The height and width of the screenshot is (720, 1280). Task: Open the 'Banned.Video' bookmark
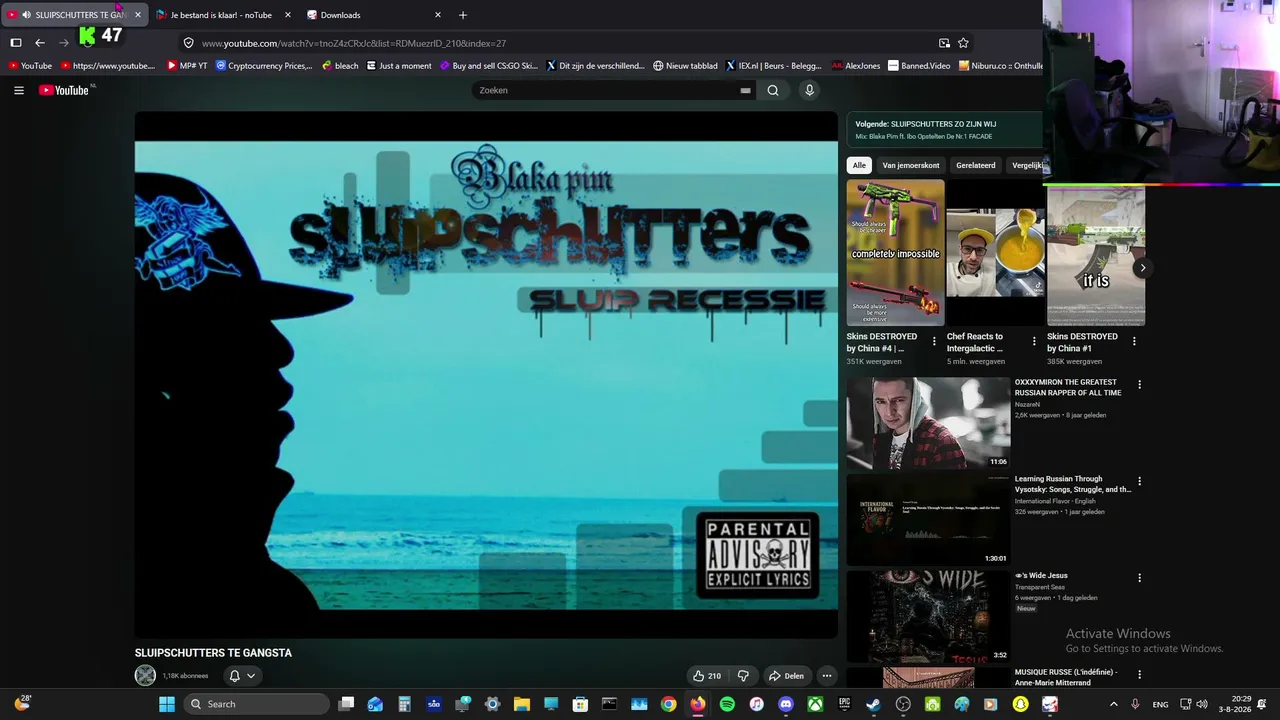pyautogui.click(x=919, y=66)
